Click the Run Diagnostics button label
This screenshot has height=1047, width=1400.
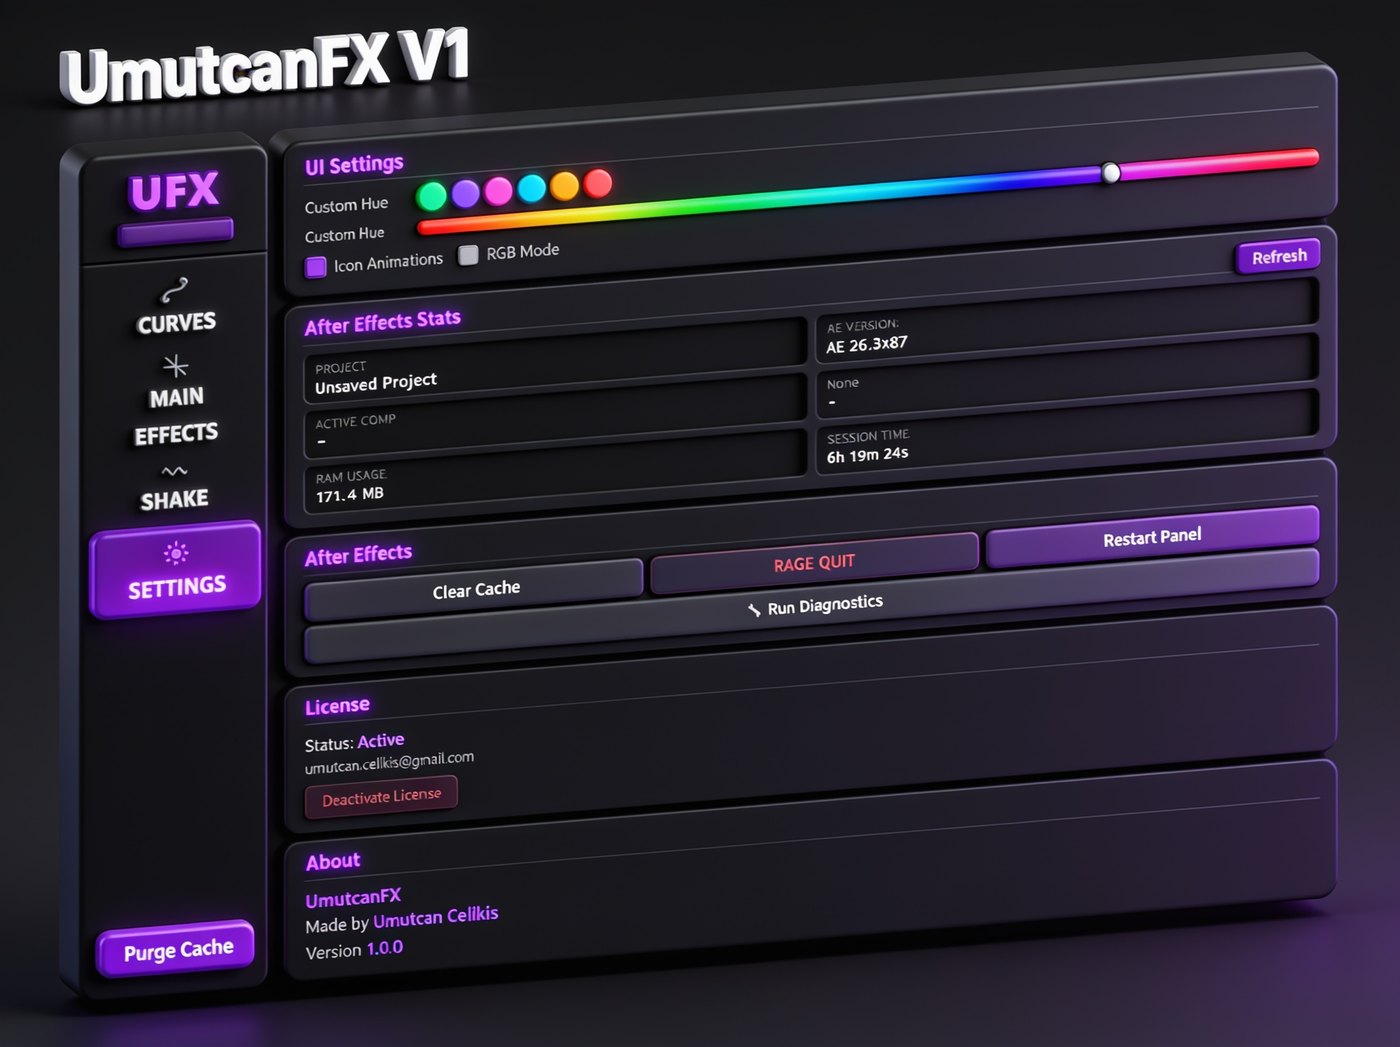825,605
